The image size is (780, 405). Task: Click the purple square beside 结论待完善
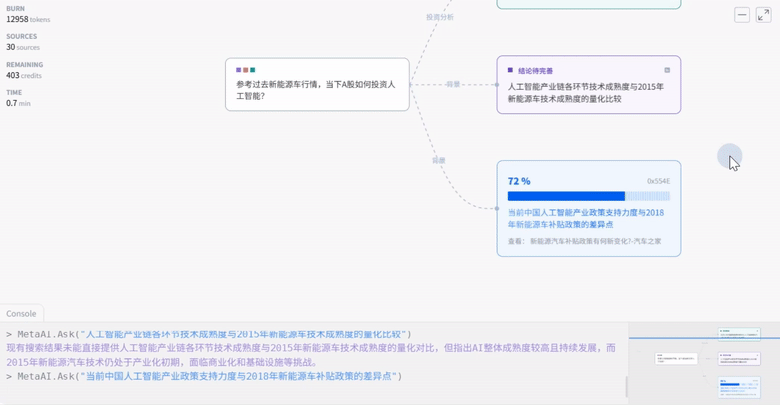pyautogui.click(x=510, y=71)
